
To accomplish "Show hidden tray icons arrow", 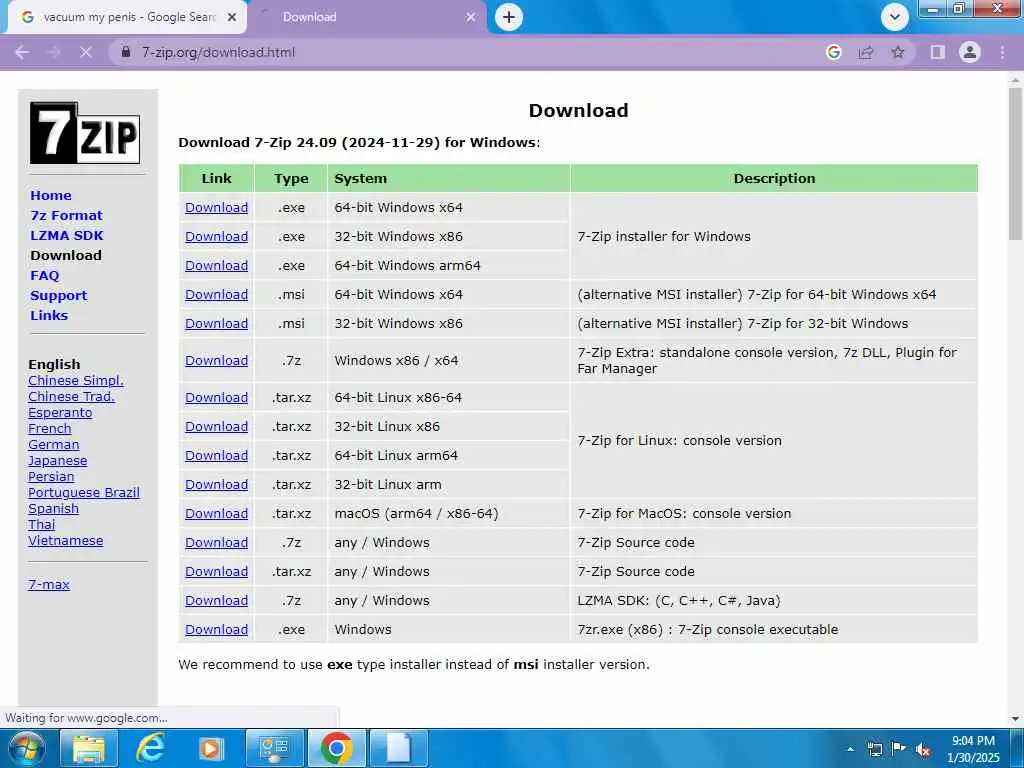I will 850,750.
